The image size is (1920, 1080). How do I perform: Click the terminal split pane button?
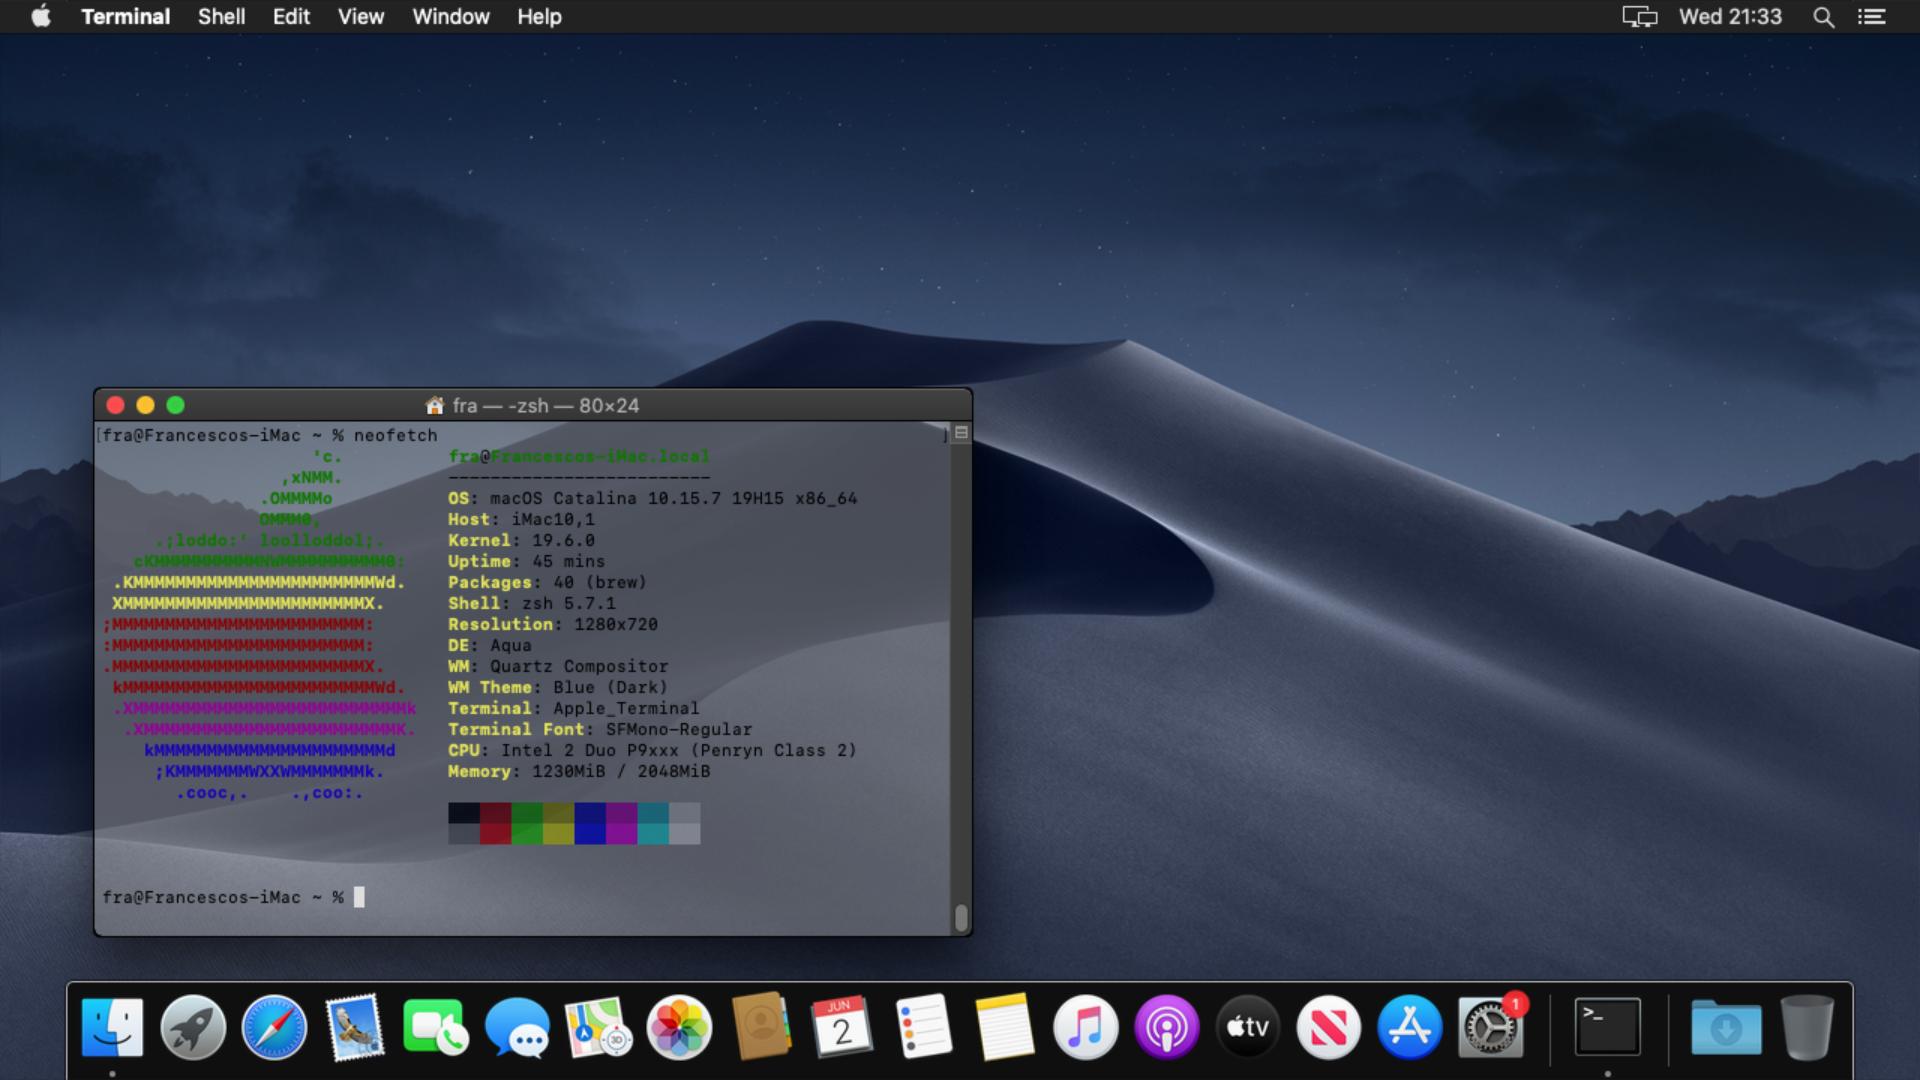pos(961,433)
